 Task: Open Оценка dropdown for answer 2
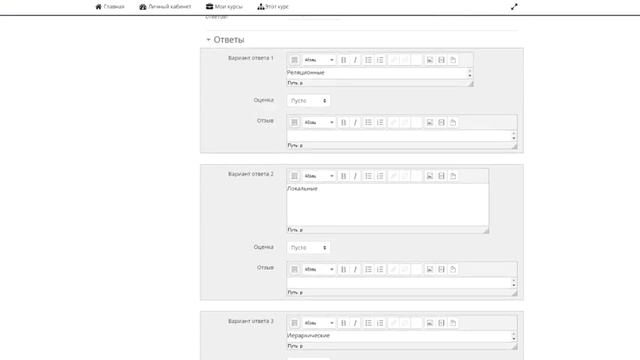point(309,248)
